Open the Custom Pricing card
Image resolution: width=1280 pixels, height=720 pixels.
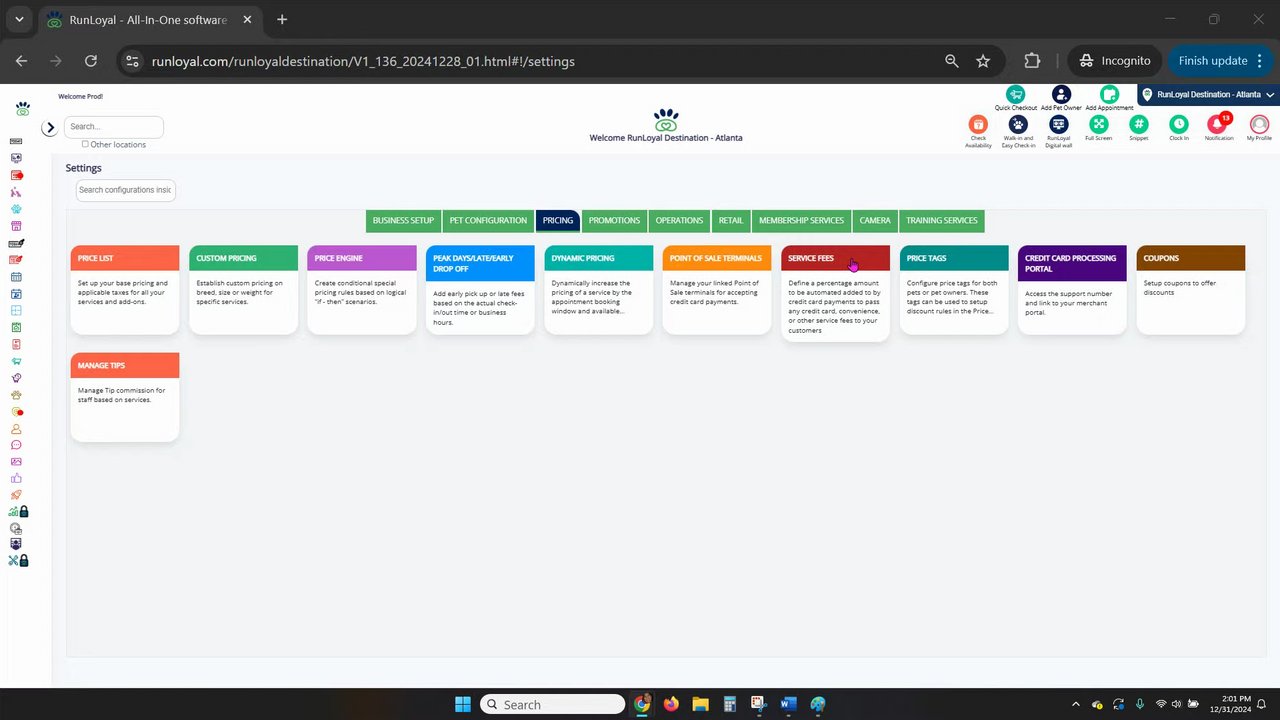pos(243,289)
